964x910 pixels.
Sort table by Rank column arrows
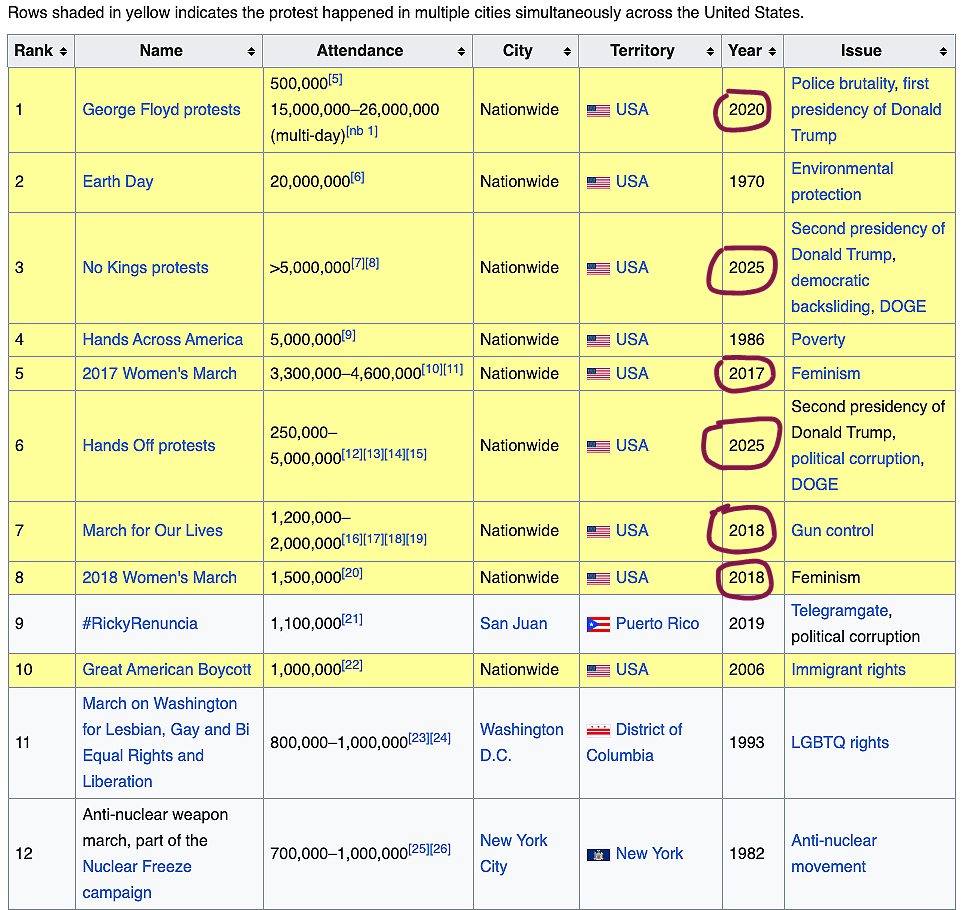pyautogui.click(x=63, y=52)
